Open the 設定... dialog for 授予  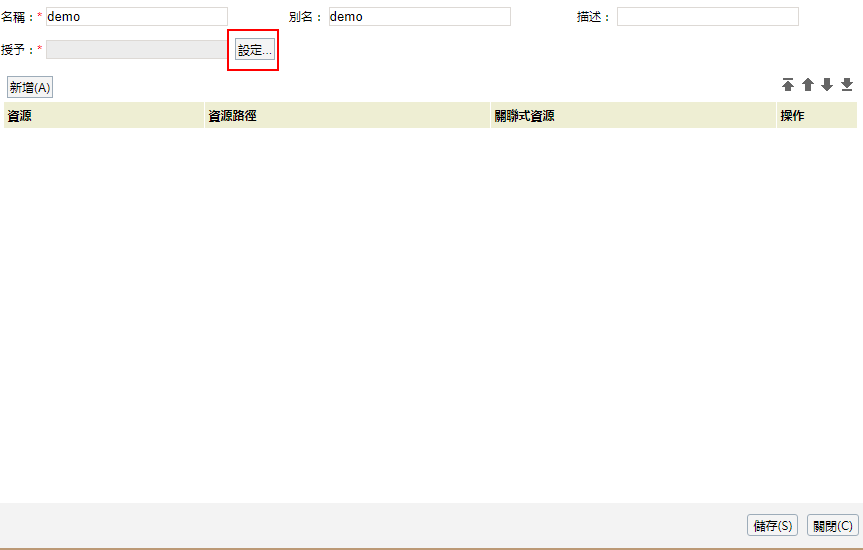(x=255, y=50)
